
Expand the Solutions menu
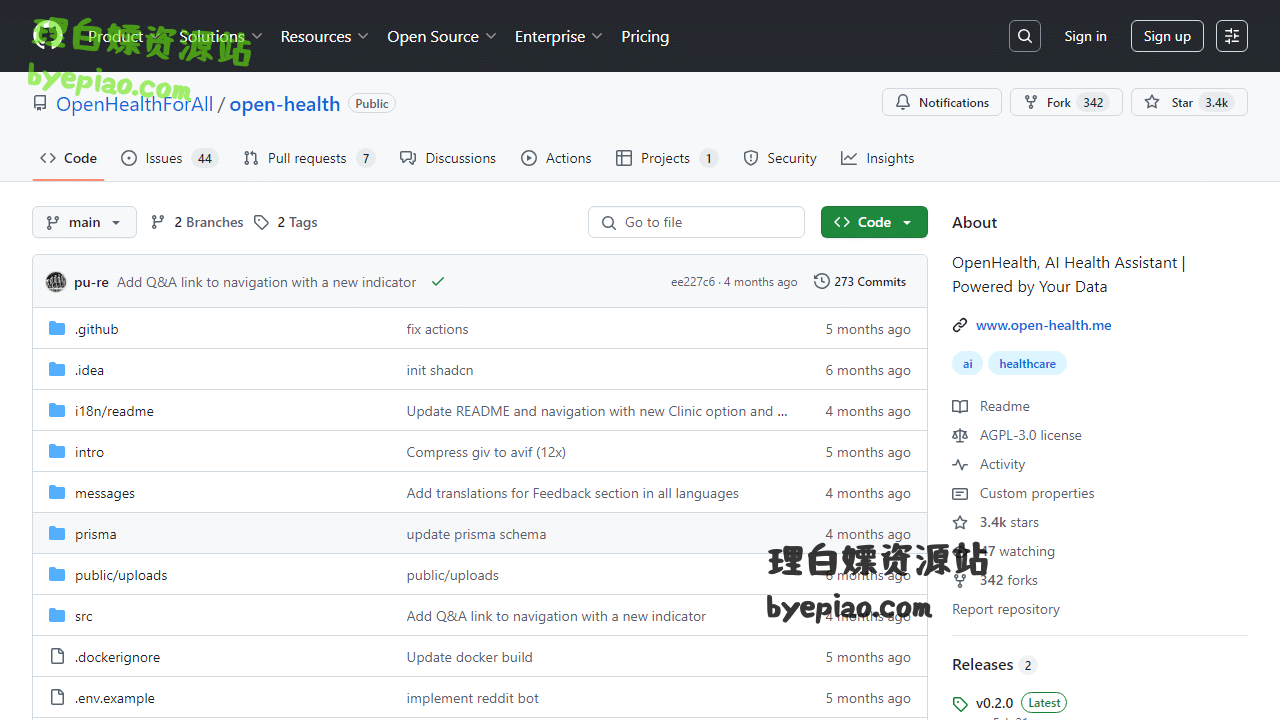pos(221,36)
